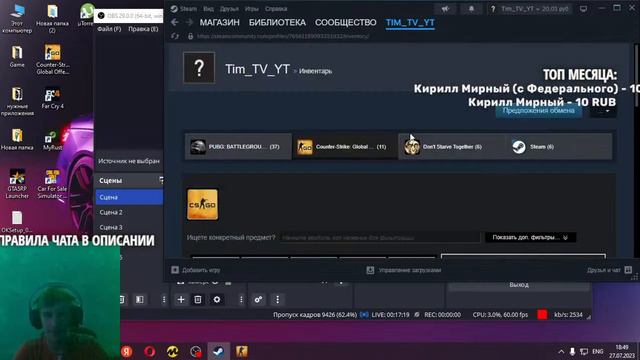Open the Вид menu in Steam
This screenshot has height=360, width=640.
[x=208, y=9]
